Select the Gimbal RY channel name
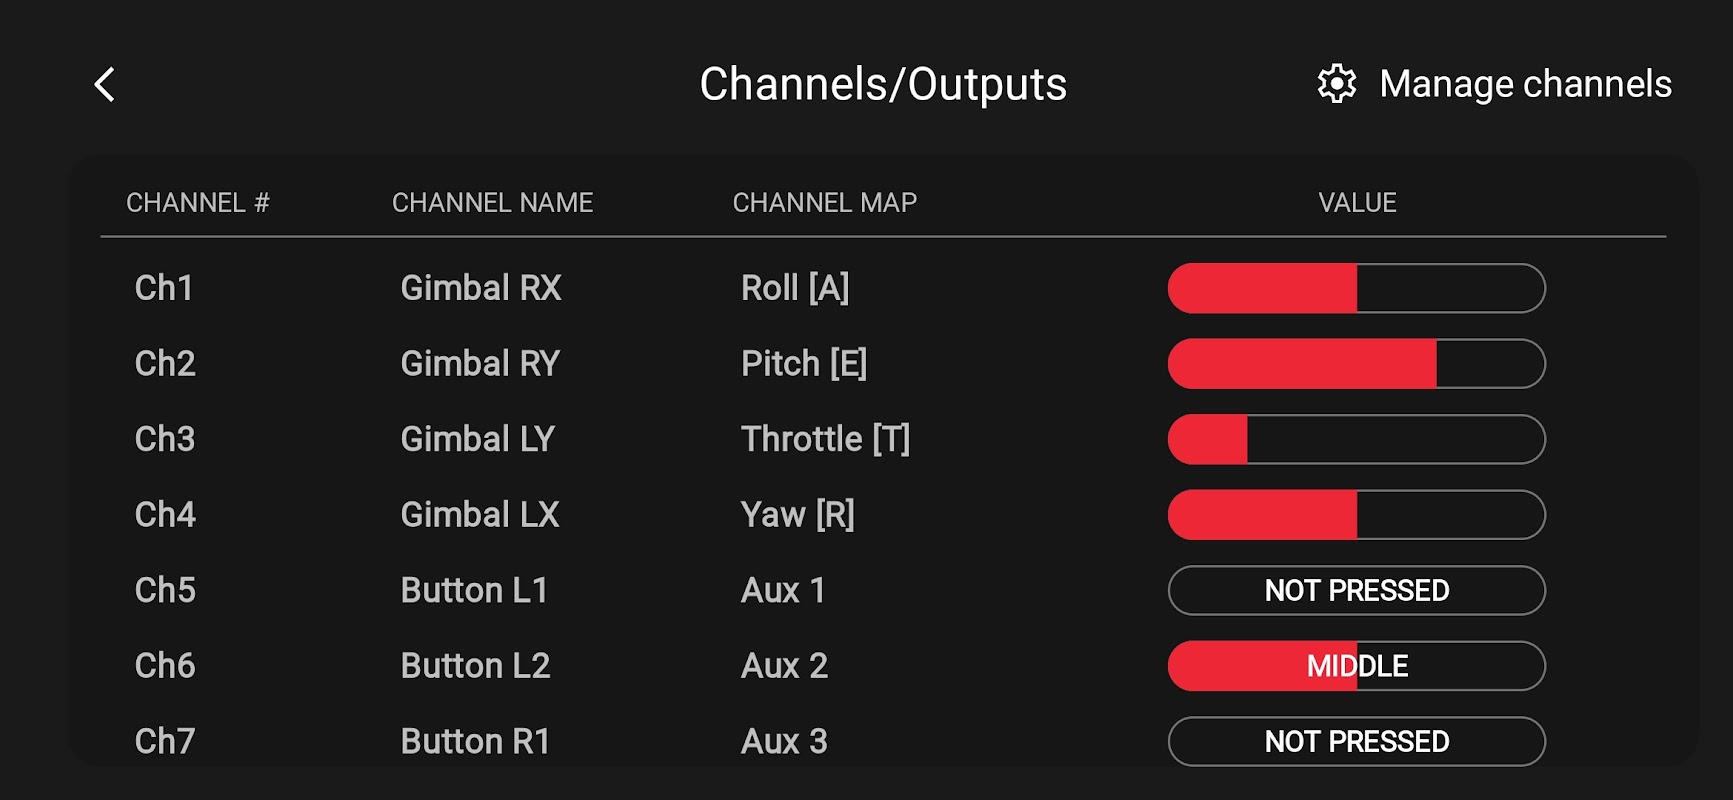The image size is (1733, 800). pyautogui.click(x=480, y=364)
